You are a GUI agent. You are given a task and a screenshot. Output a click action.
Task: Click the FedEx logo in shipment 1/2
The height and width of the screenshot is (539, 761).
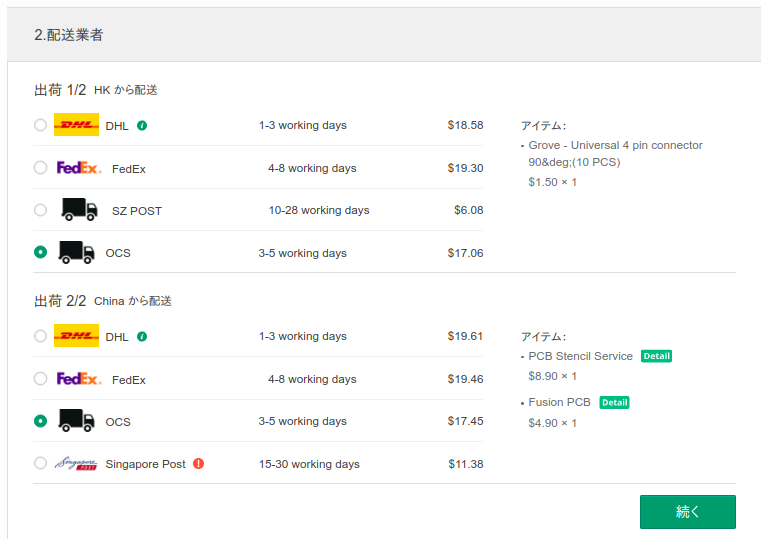pos(79,168)
